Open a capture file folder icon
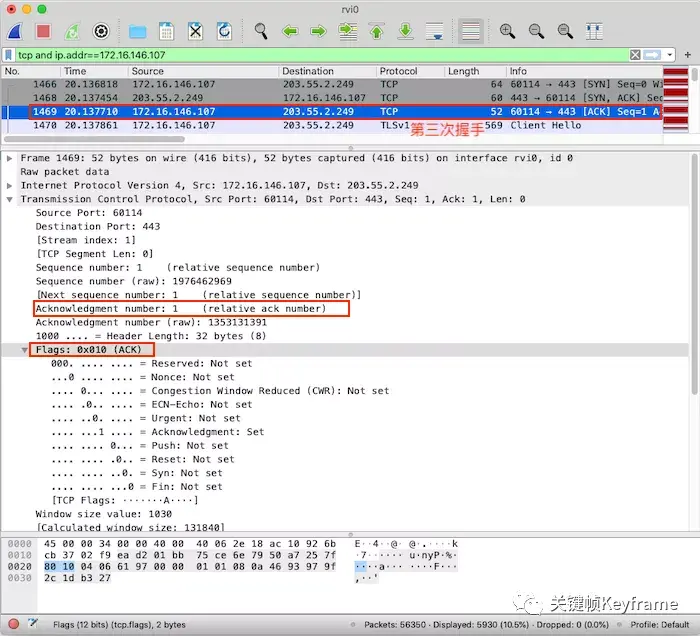 pos(138,31)
